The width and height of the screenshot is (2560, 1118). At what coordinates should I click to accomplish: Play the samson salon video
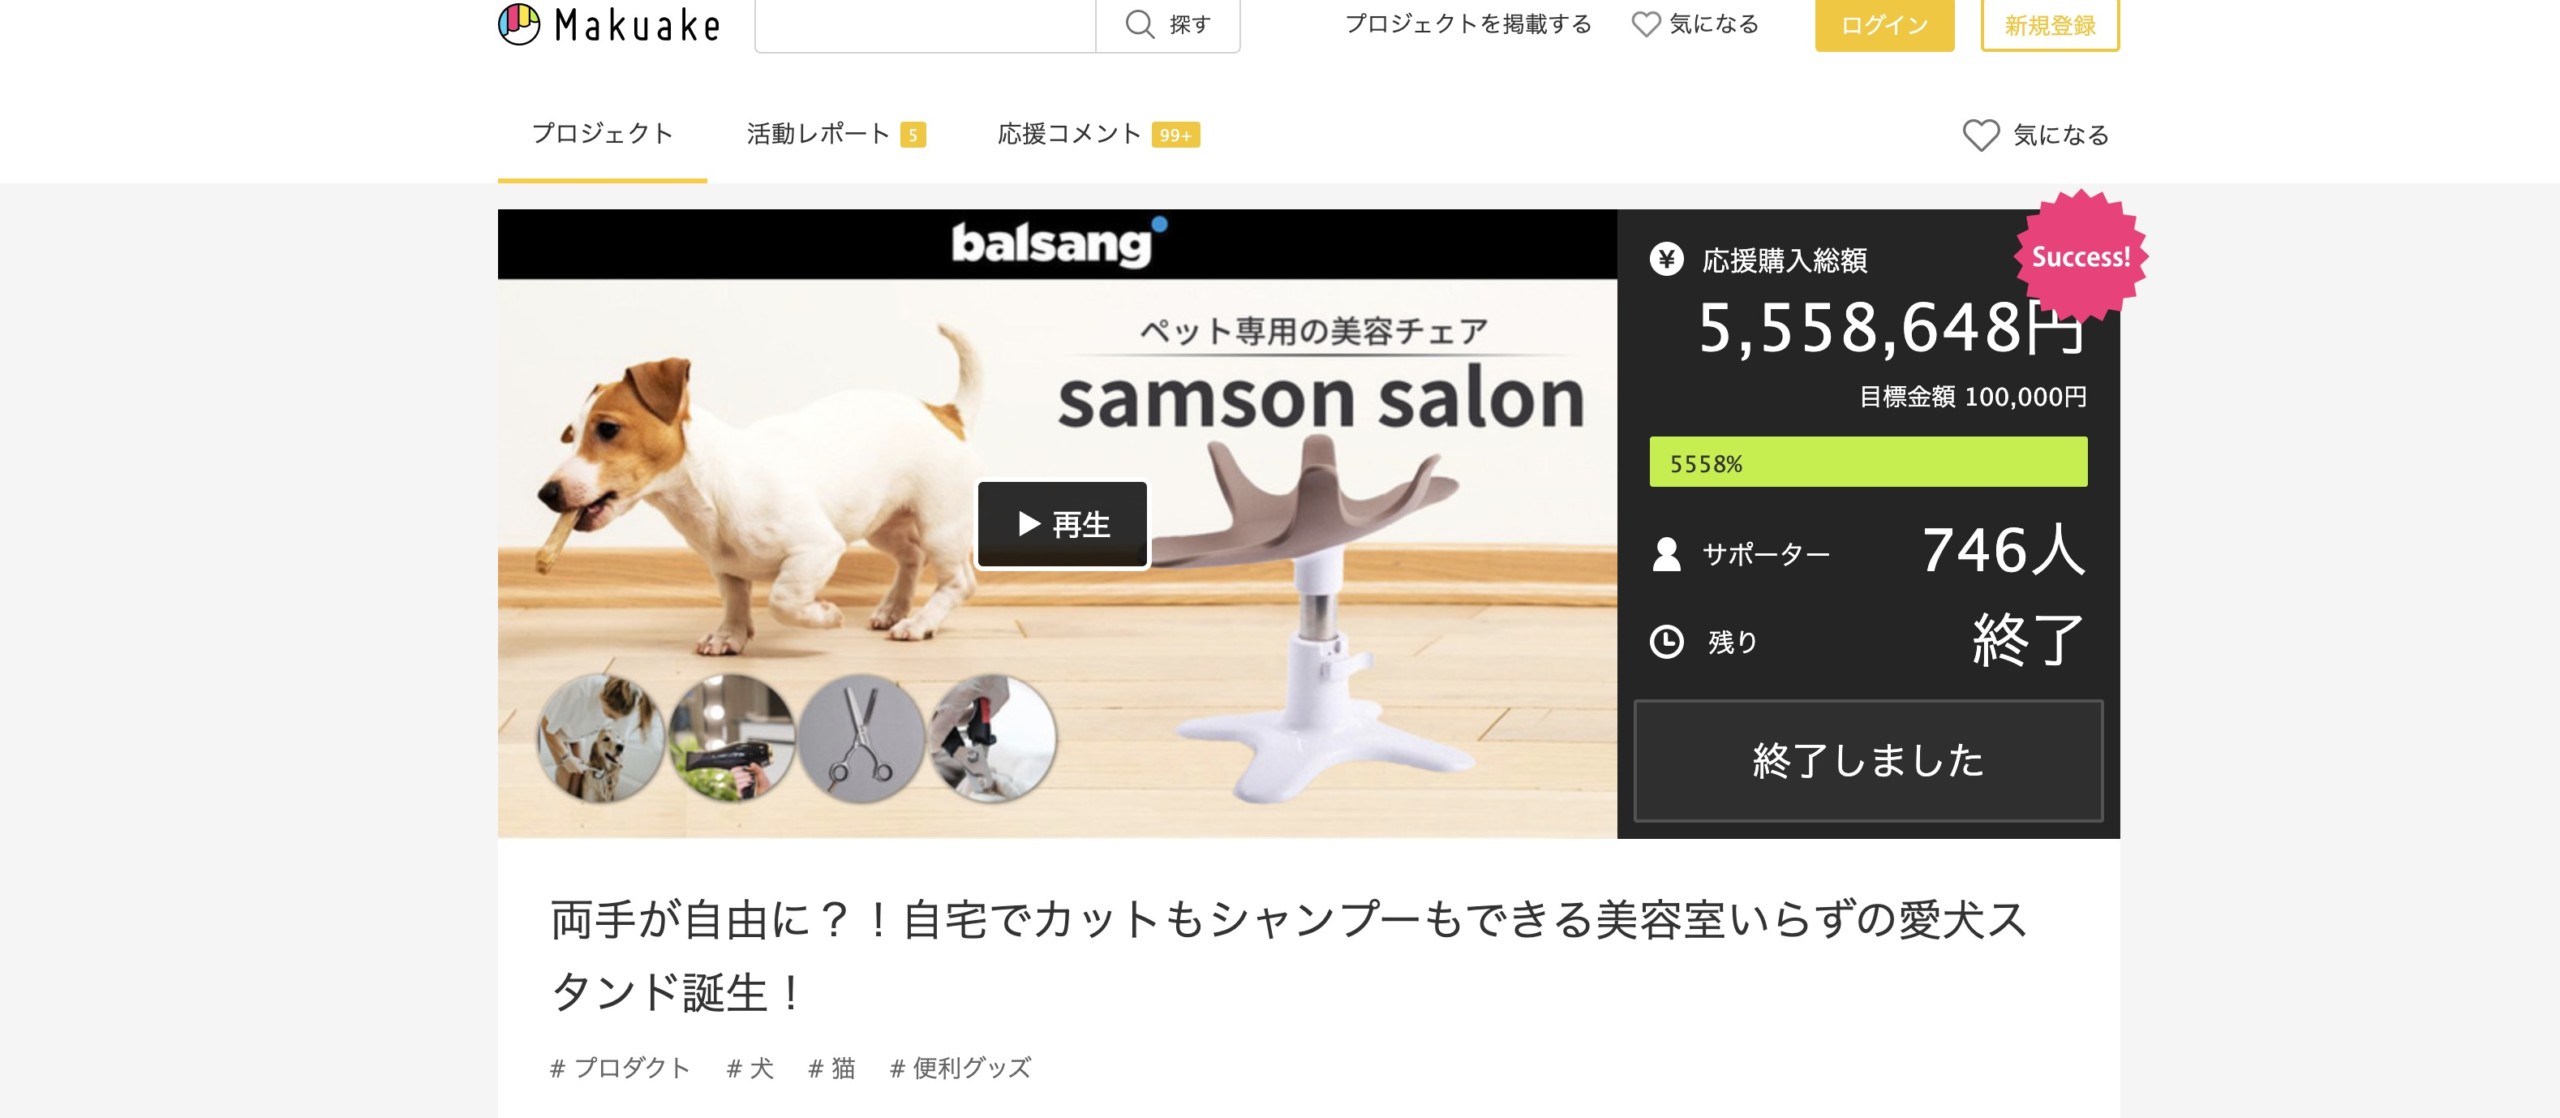[x=1062, y=524]
